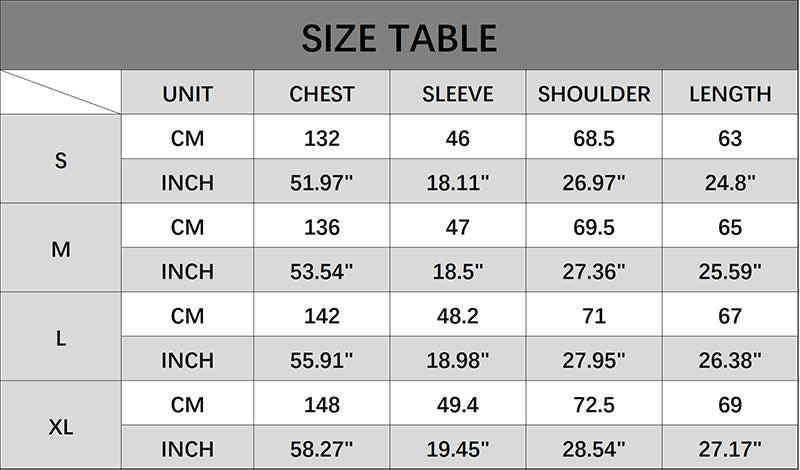Click the diagonal-split corner header cell
800x470 pixels.
(61, 93)
